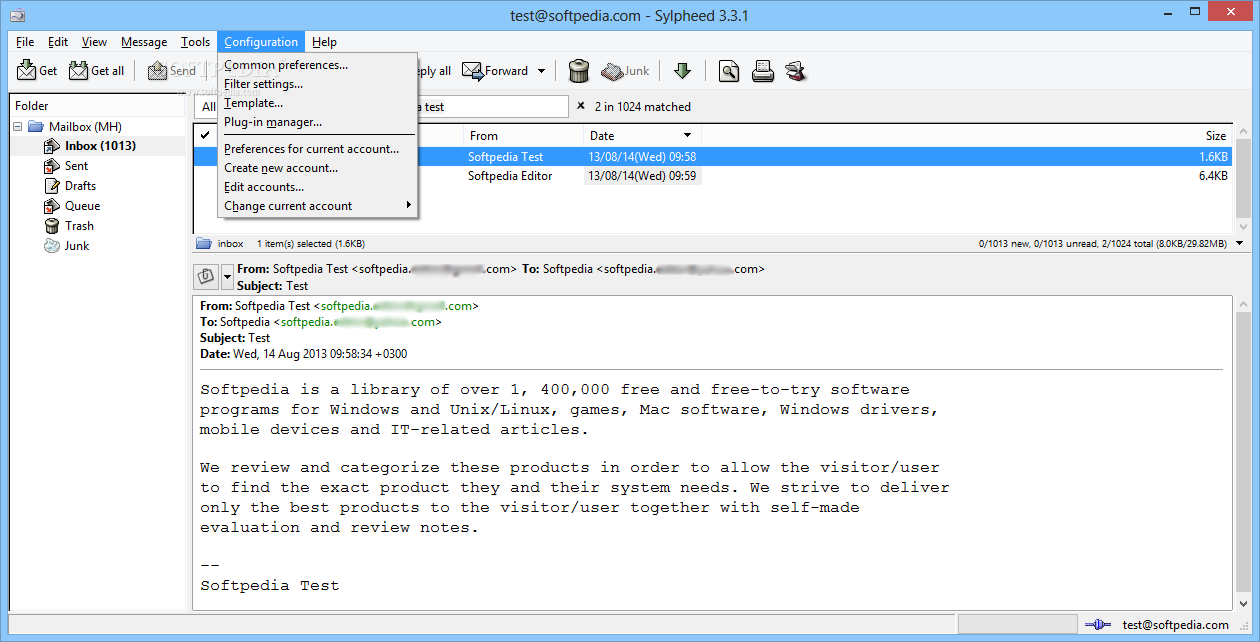Screen dimensions: 1260x642
Task: Click Get all to fetch every account
Action: 97,71
